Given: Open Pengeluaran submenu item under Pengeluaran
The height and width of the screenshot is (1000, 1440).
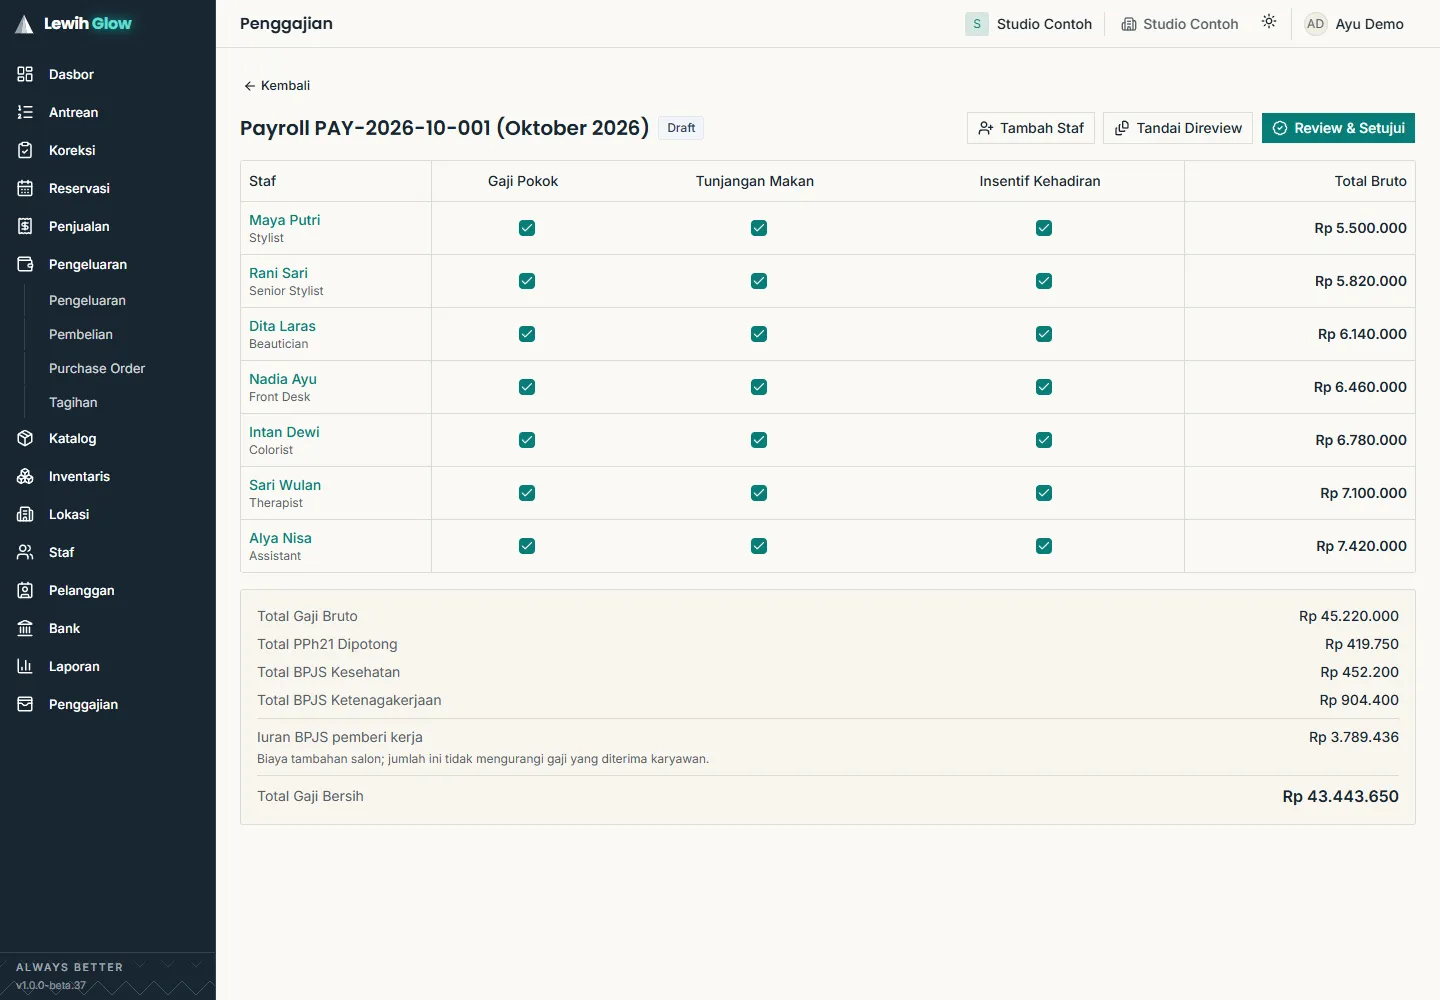Looking at the screenshot, I should click(x=87, y=300).
